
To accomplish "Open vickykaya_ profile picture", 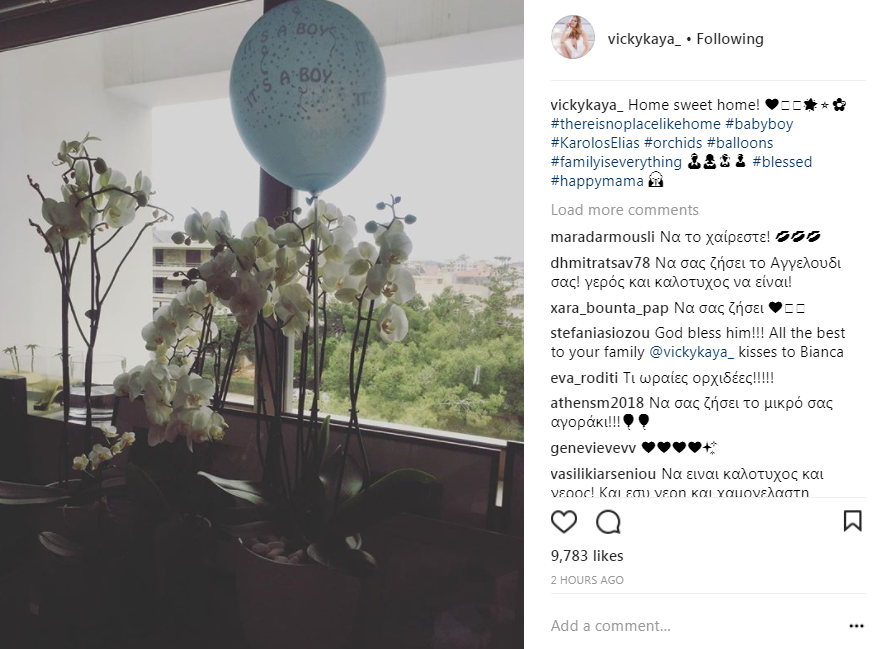I will 573,37.
